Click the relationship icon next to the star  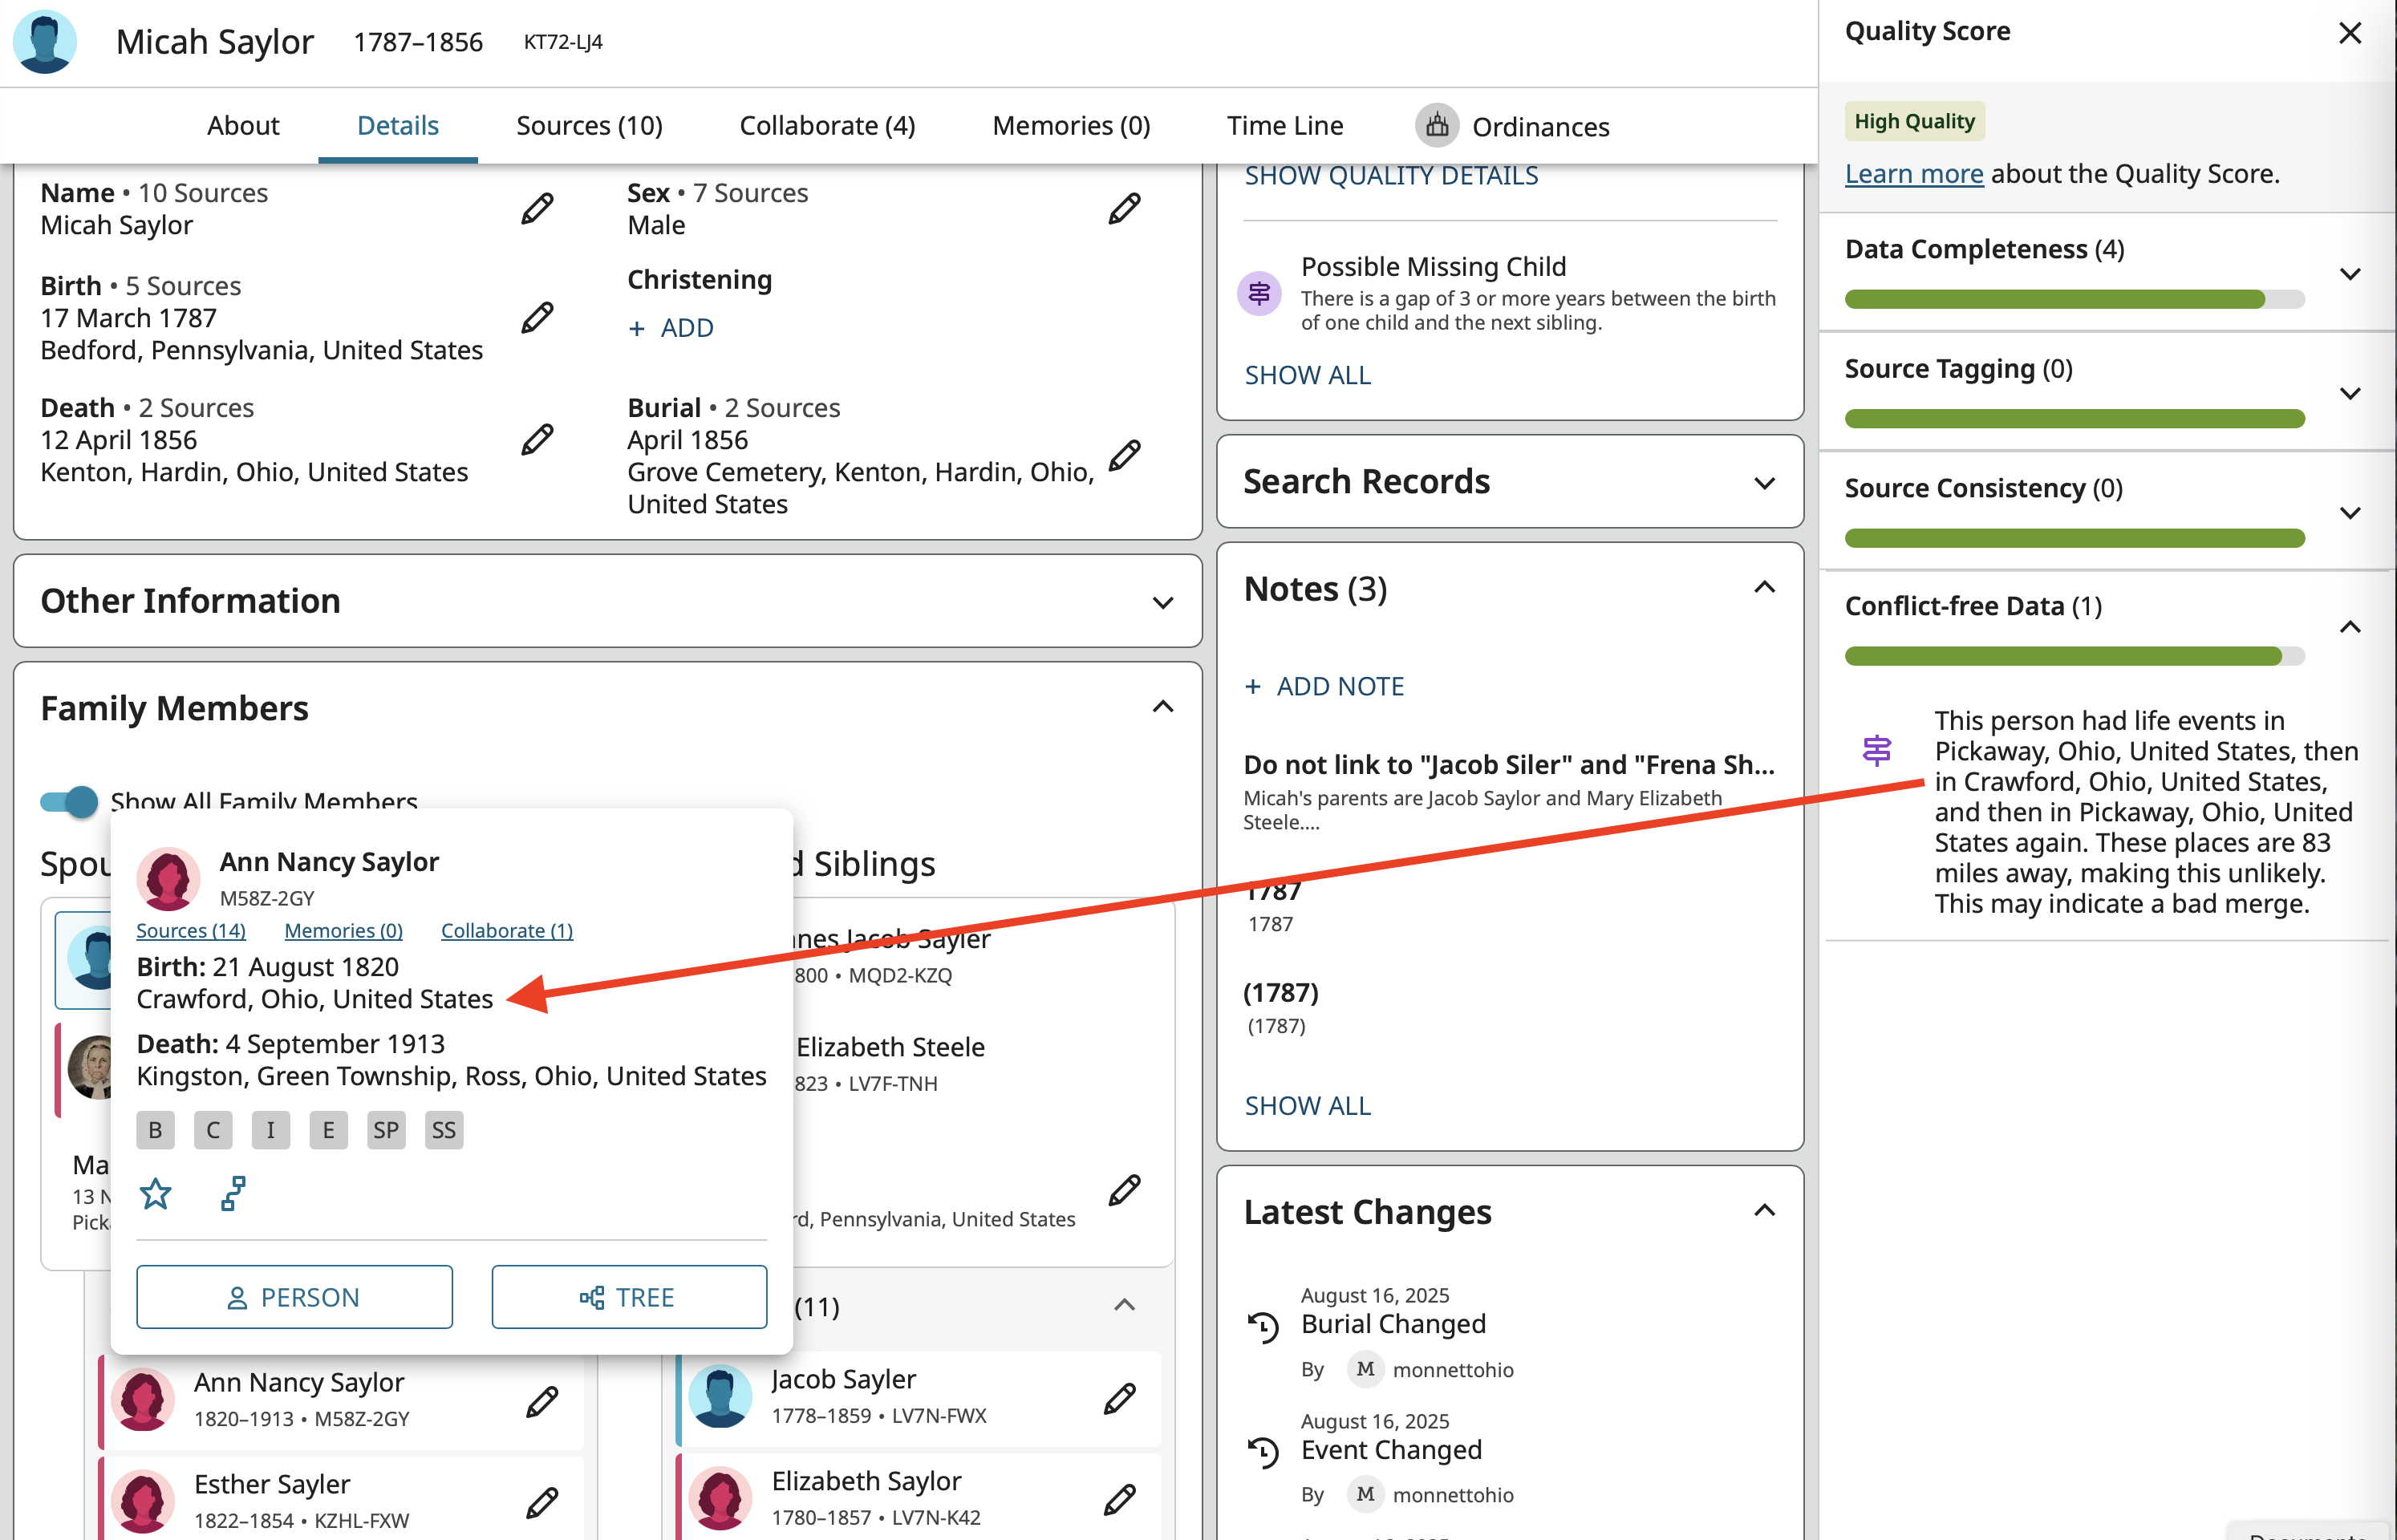(233, 1193)
